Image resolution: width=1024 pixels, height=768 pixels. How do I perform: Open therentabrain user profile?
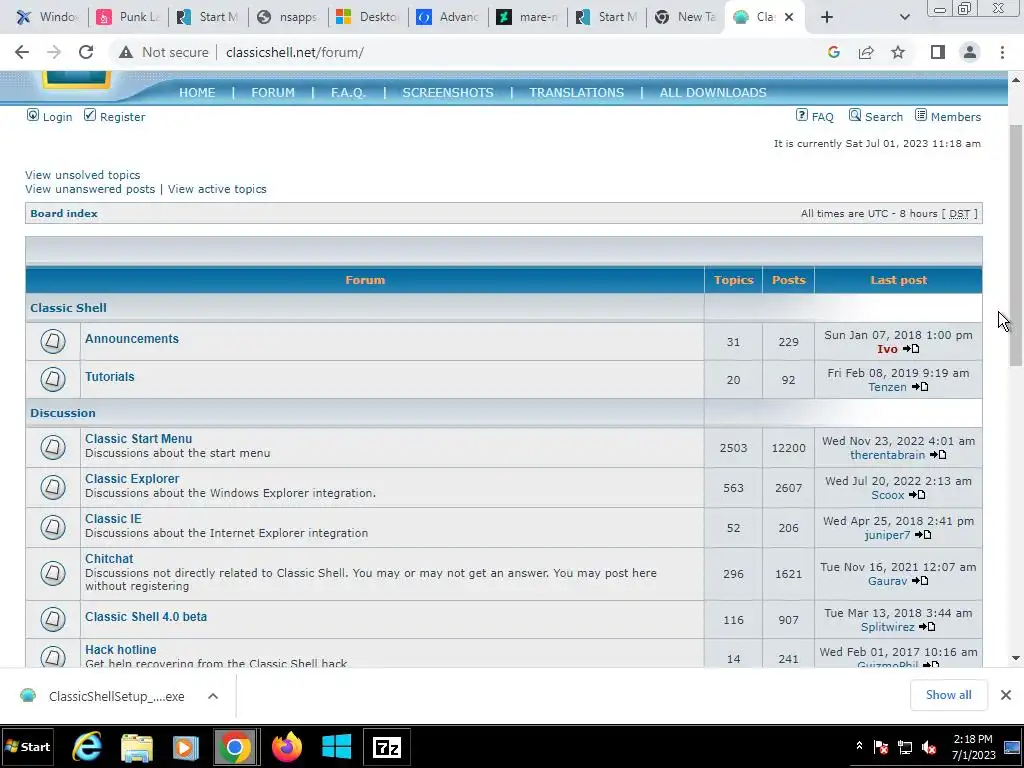(x=888, y=455)
